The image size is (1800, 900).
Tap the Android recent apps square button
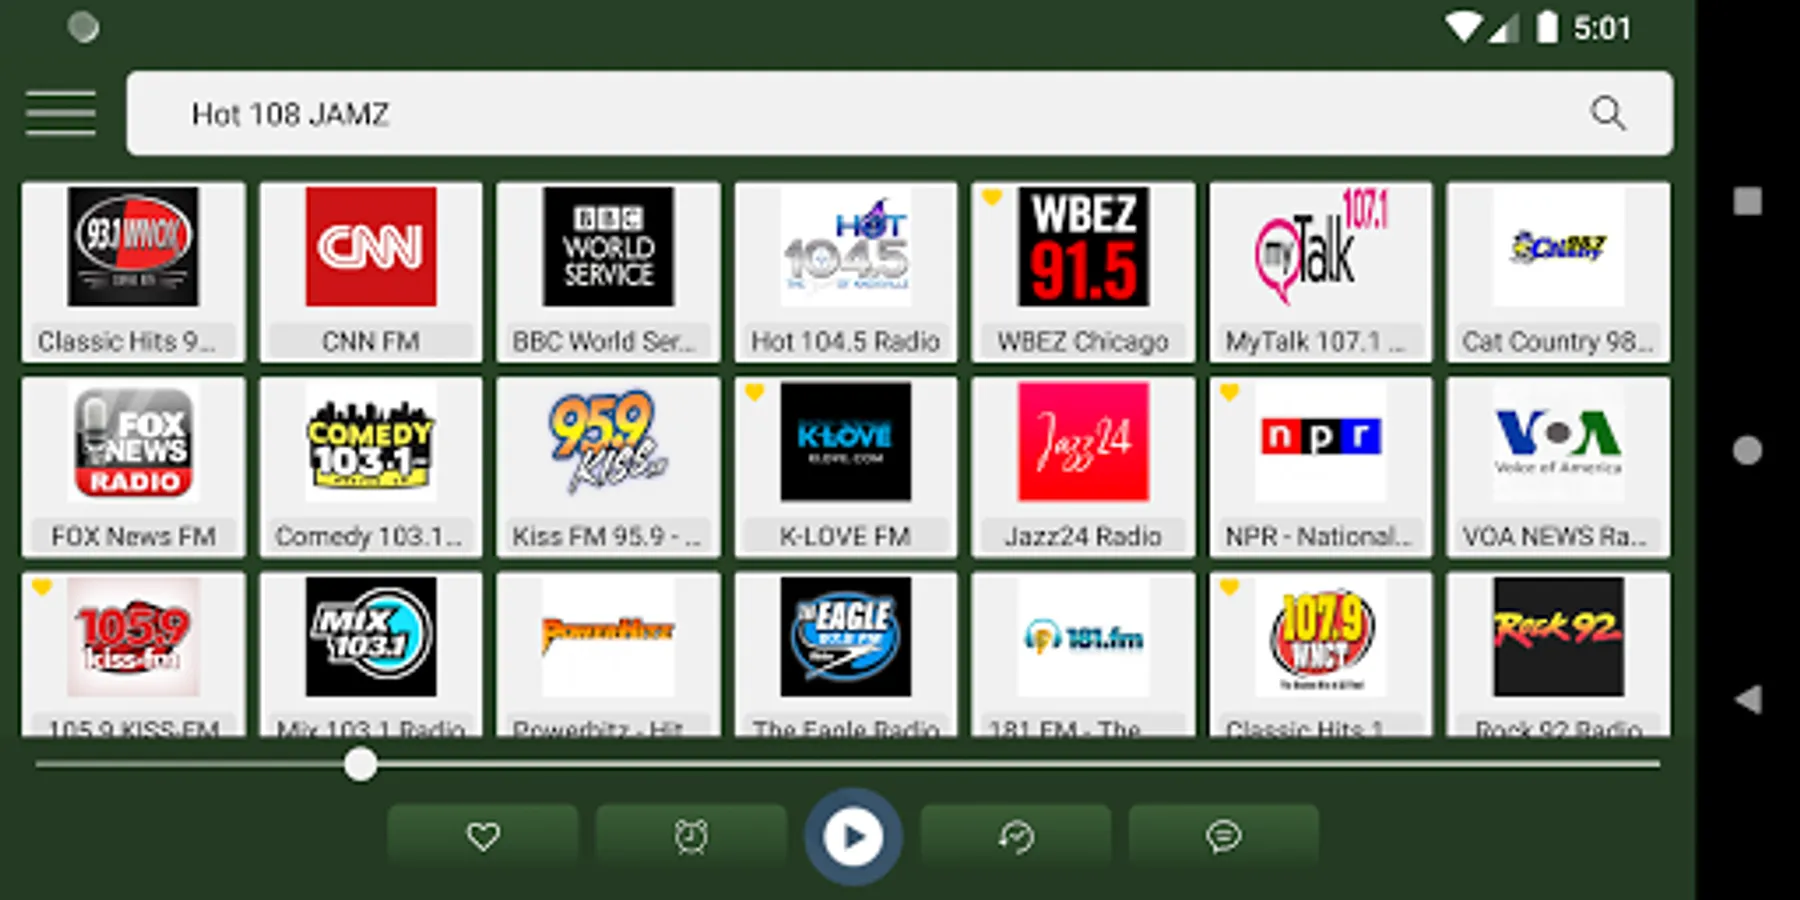1747,201
